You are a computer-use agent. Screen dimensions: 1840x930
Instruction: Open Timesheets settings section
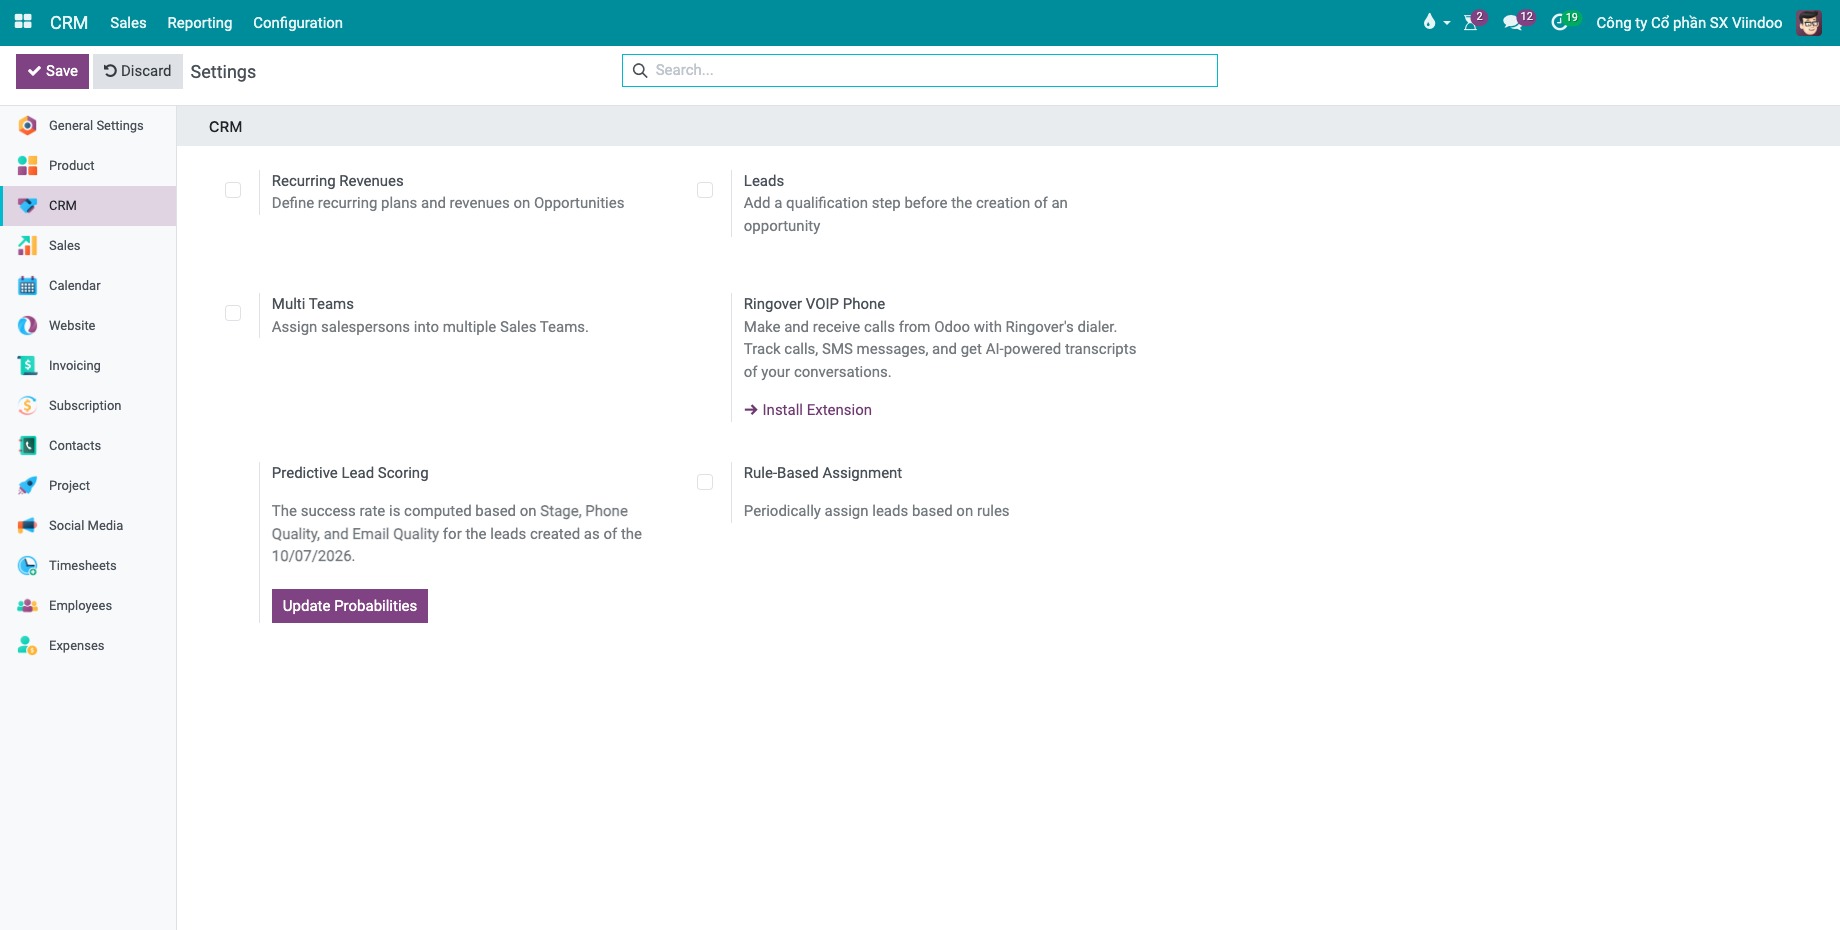(x=88, y=566)
